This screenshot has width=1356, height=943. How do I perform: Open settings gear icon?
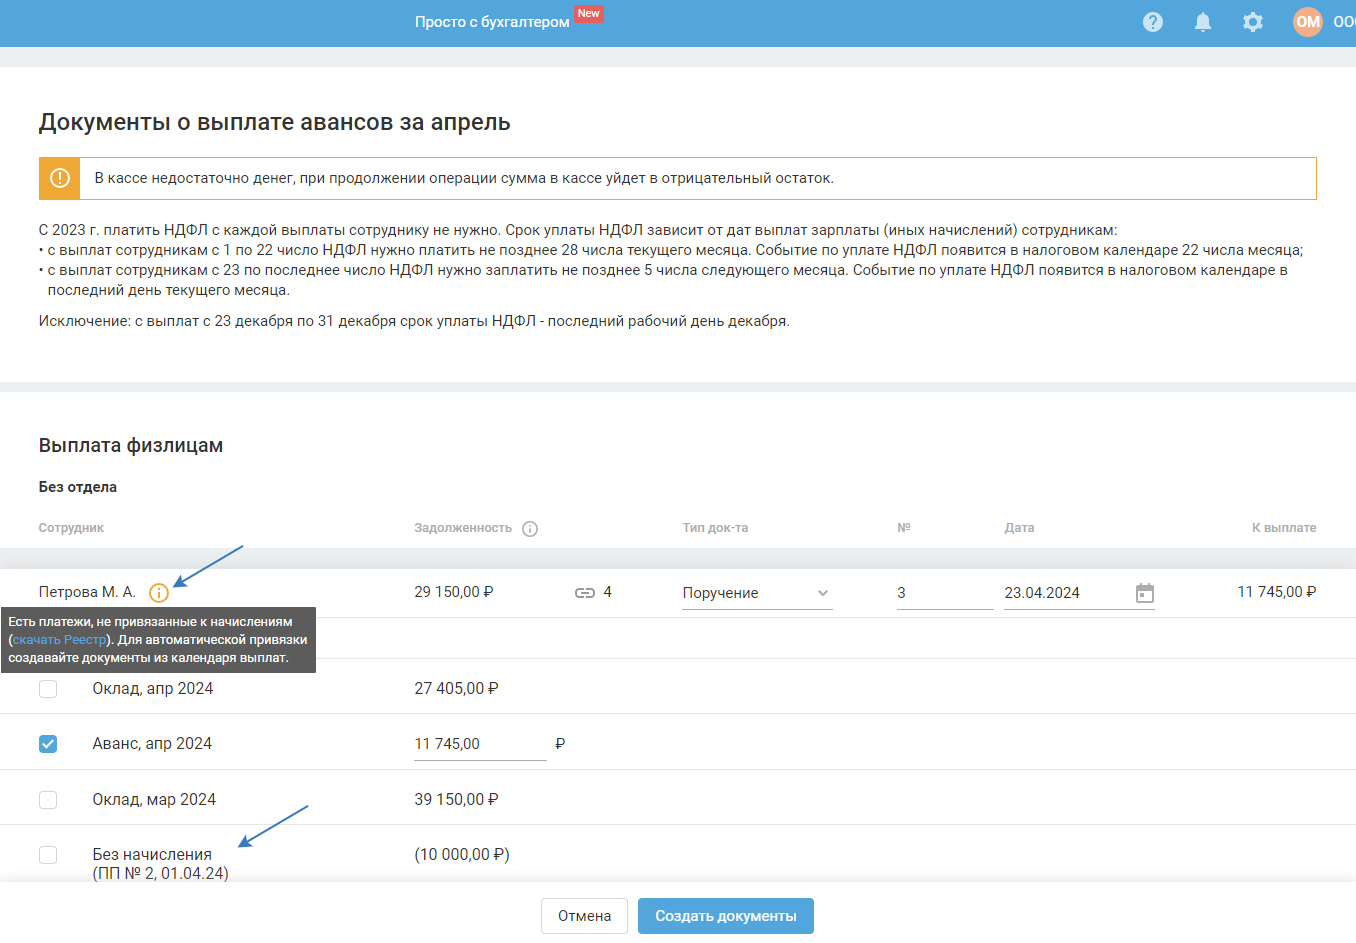tap(1253, 22)
